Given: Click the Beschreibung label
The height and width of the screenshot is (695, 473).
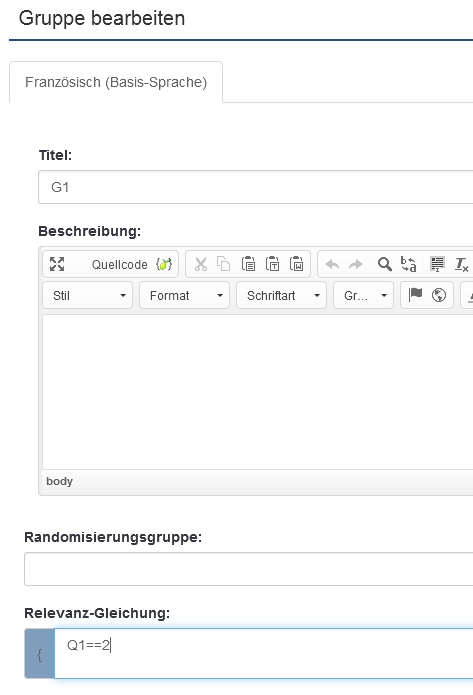Looking at the screenshot, I should [90, 231].
